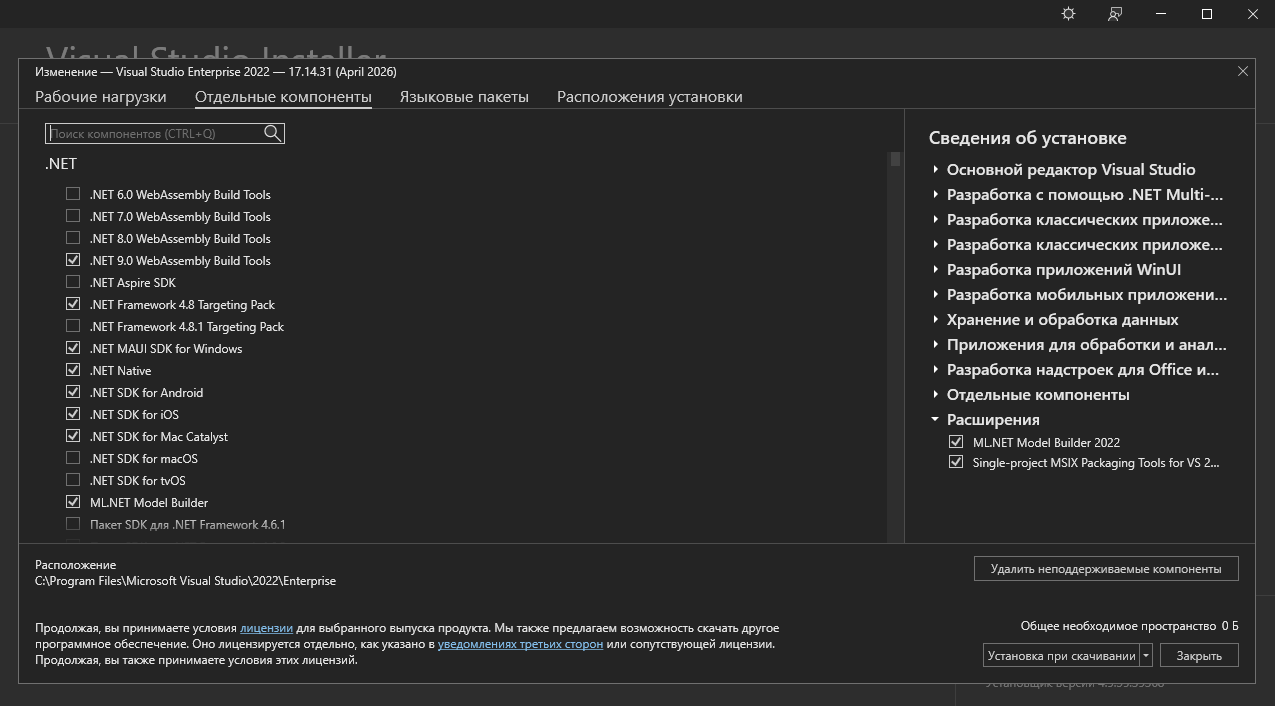This screenshot has height=706, width=1275.
Task: Open the лицензии hyperlink
Action: pyautogui.click(x=266, y=628)
